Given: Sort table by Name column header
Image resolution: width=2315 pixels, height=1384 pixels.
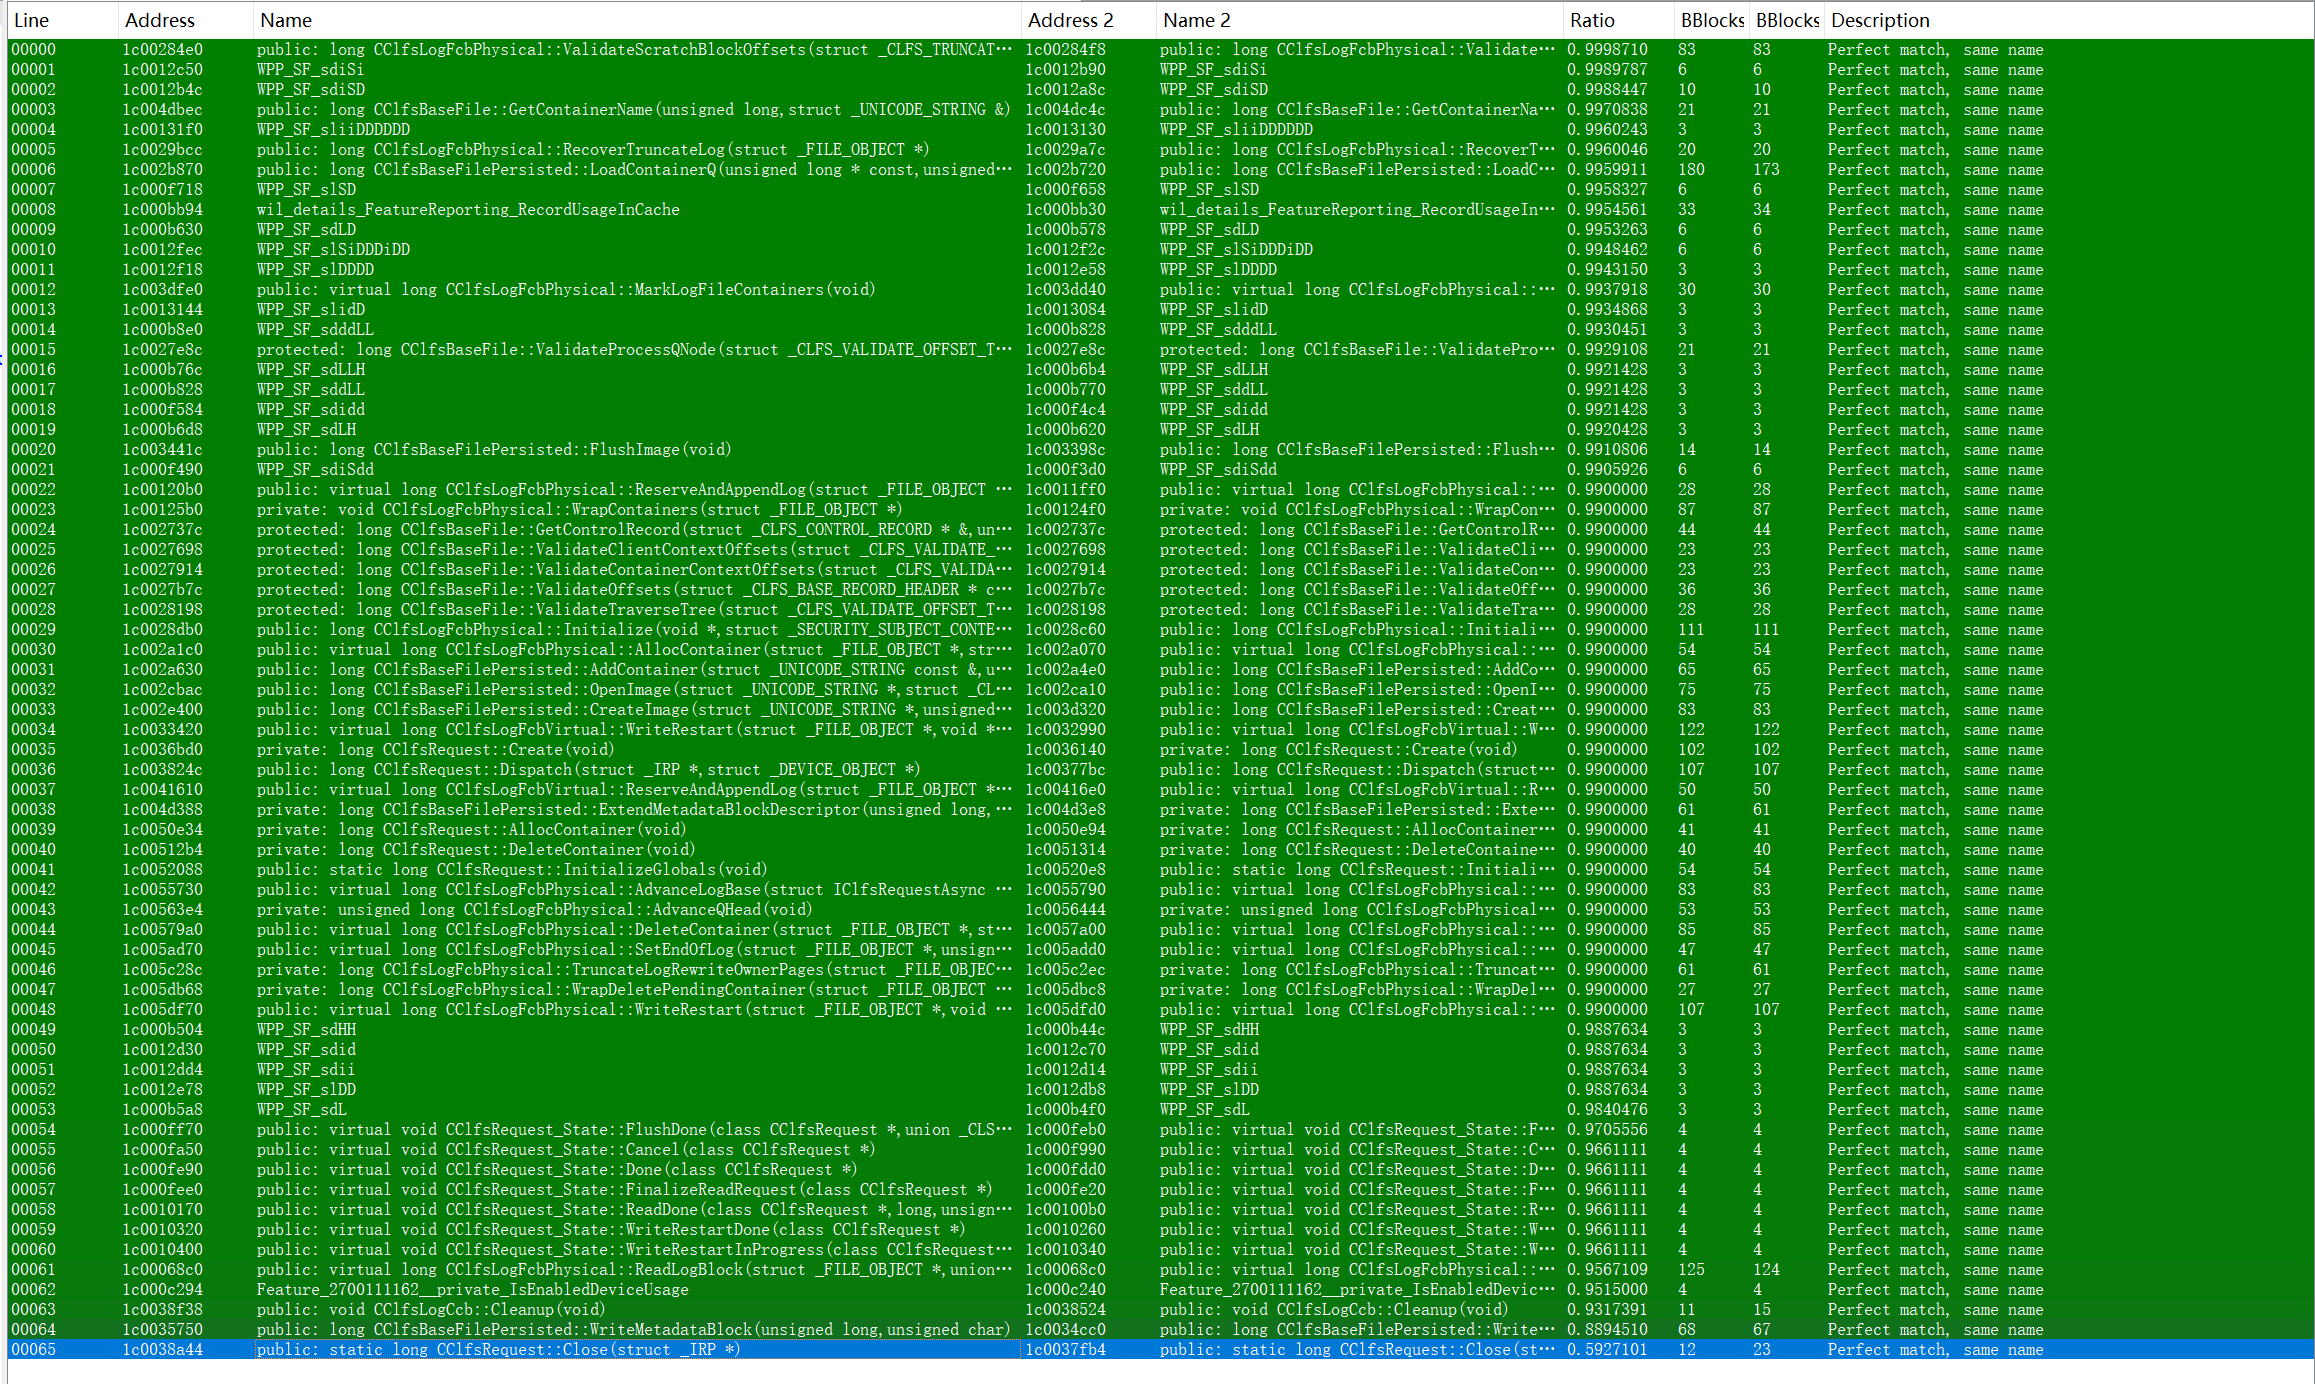Looking at the screenshot, I should tap(286, 20).
